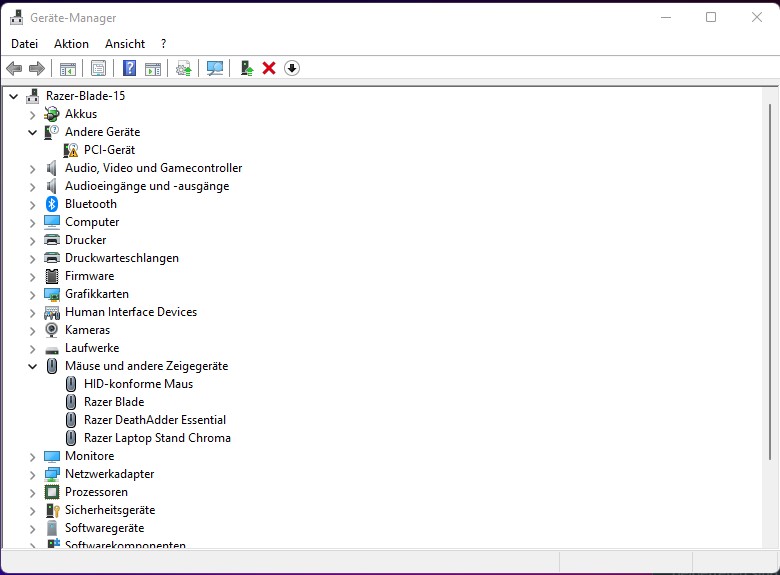This screenshot has width=780, height=575.
Task: Expand the Grafikkarten category
Action: (33, 295)
